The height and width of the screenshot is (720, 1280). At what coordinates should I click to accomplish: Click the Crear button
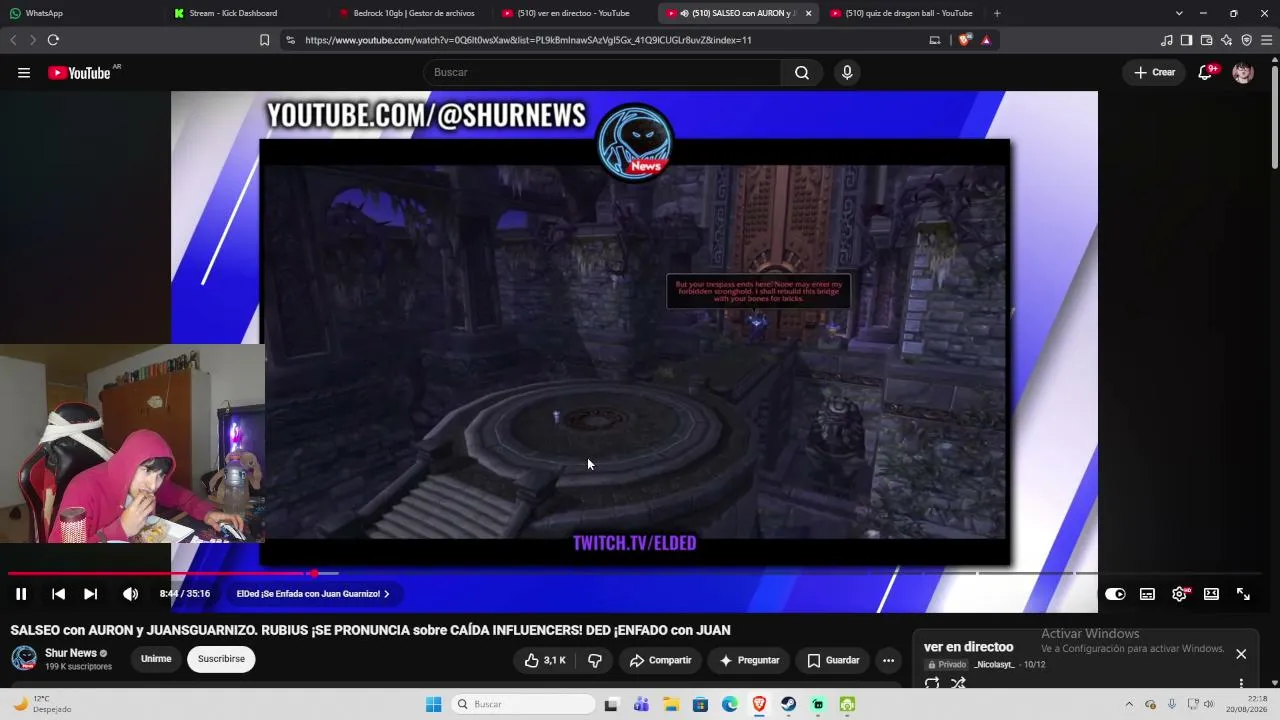coord(1154,72)
